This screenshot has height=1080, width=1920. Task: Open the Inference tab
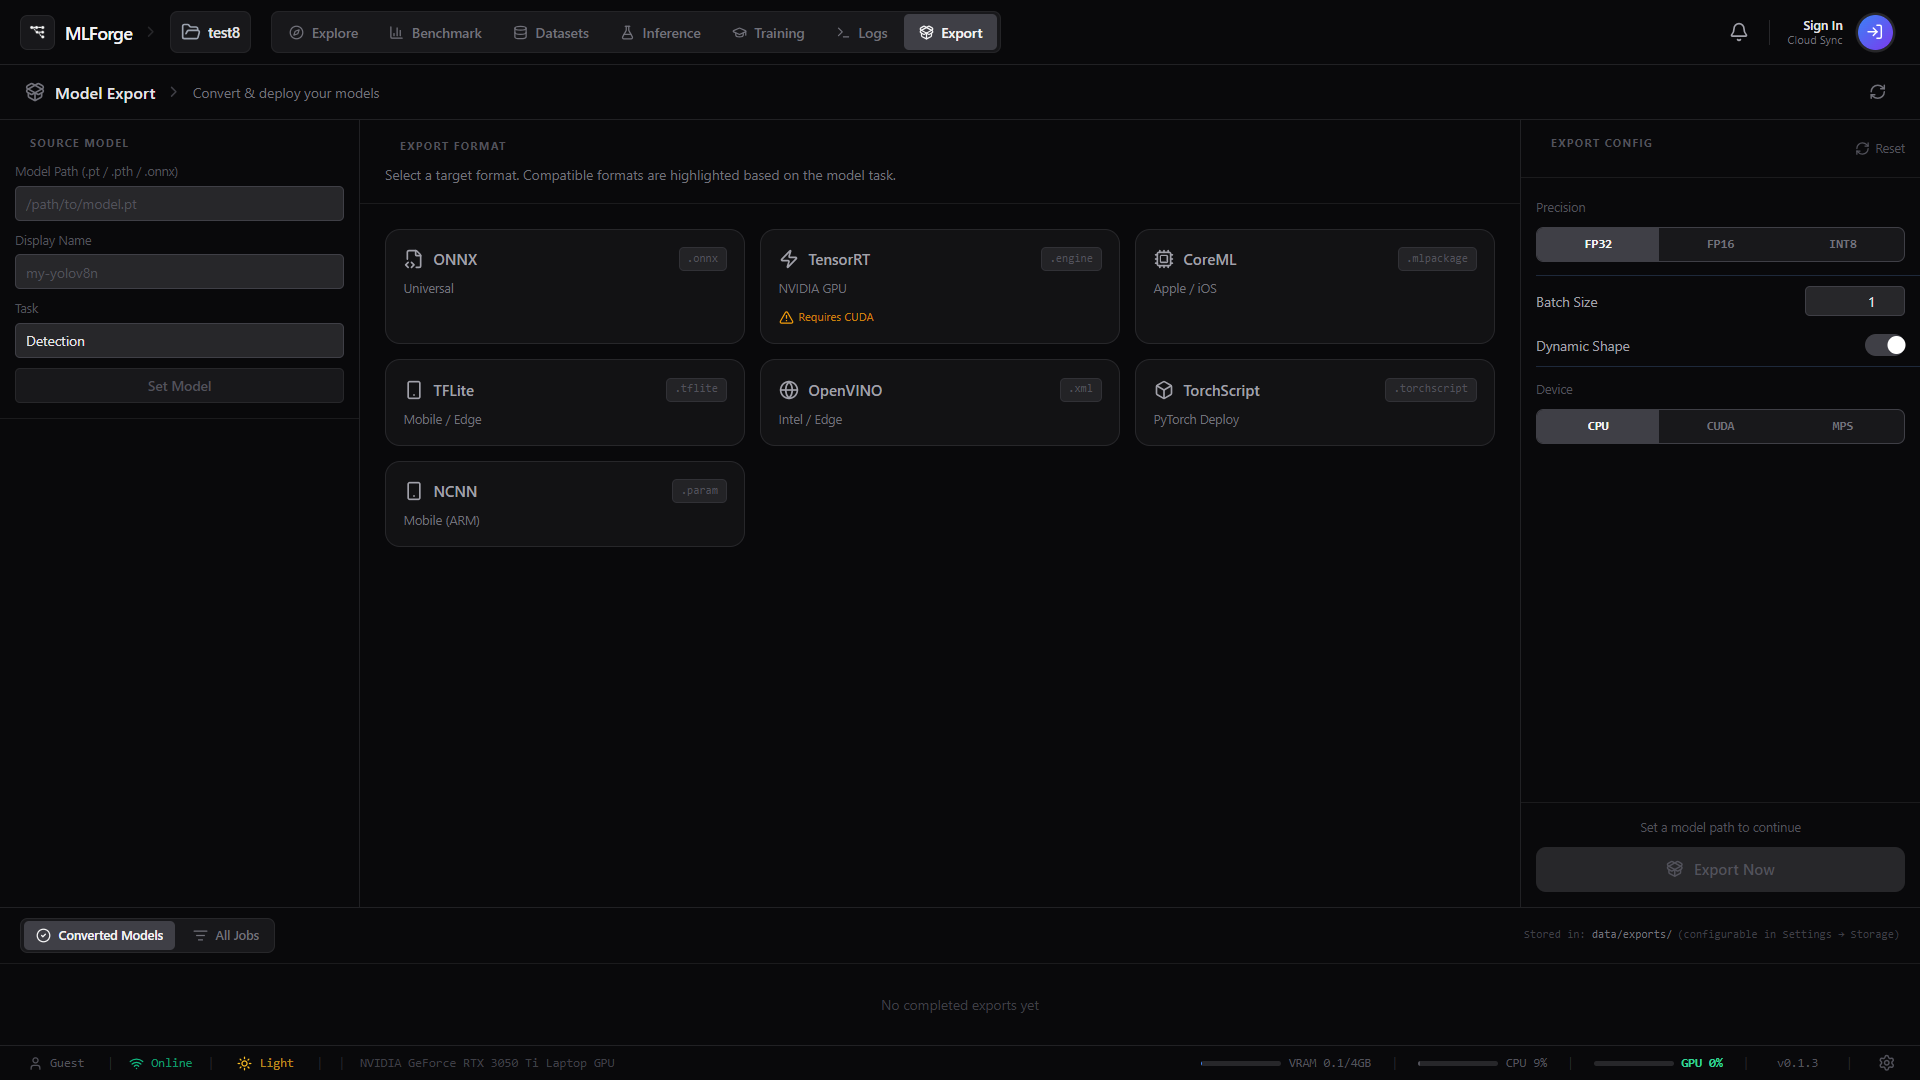660,33
